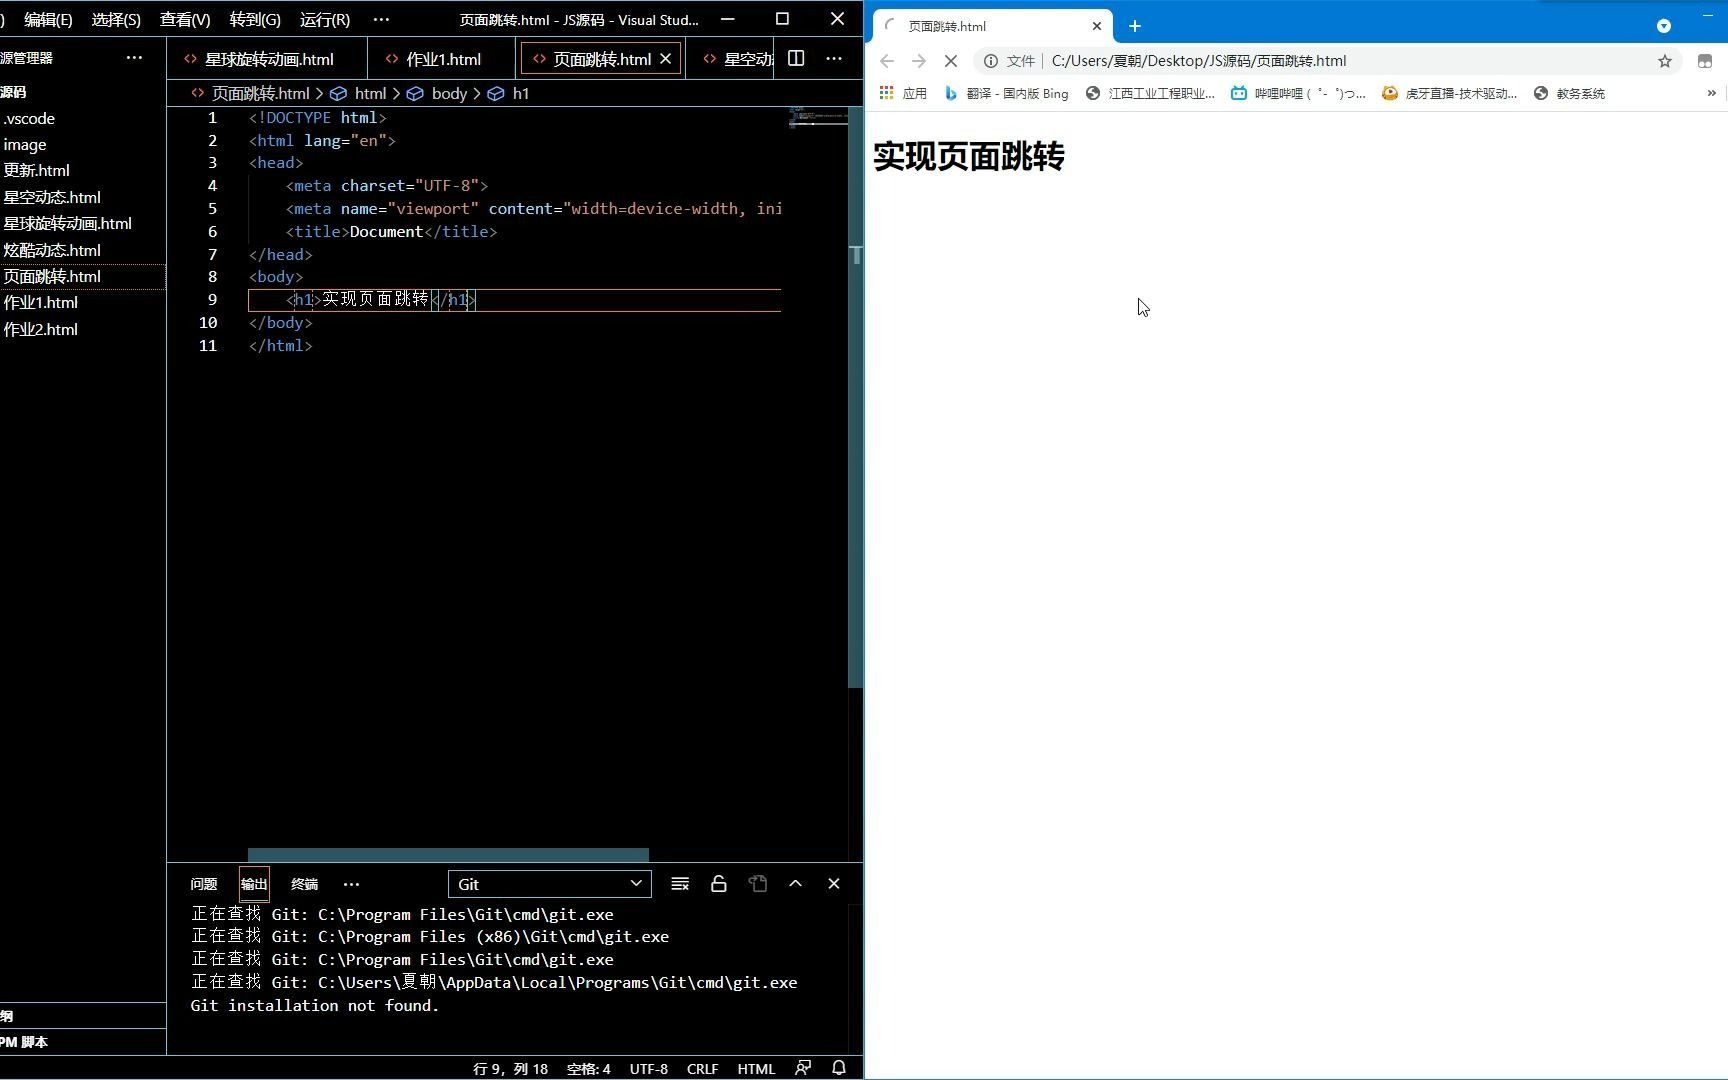Image resolution: width=1728 pixels, height=1080 pixels.
Task: Switch to the 问题 panel tab
Action: pos(204,884)
